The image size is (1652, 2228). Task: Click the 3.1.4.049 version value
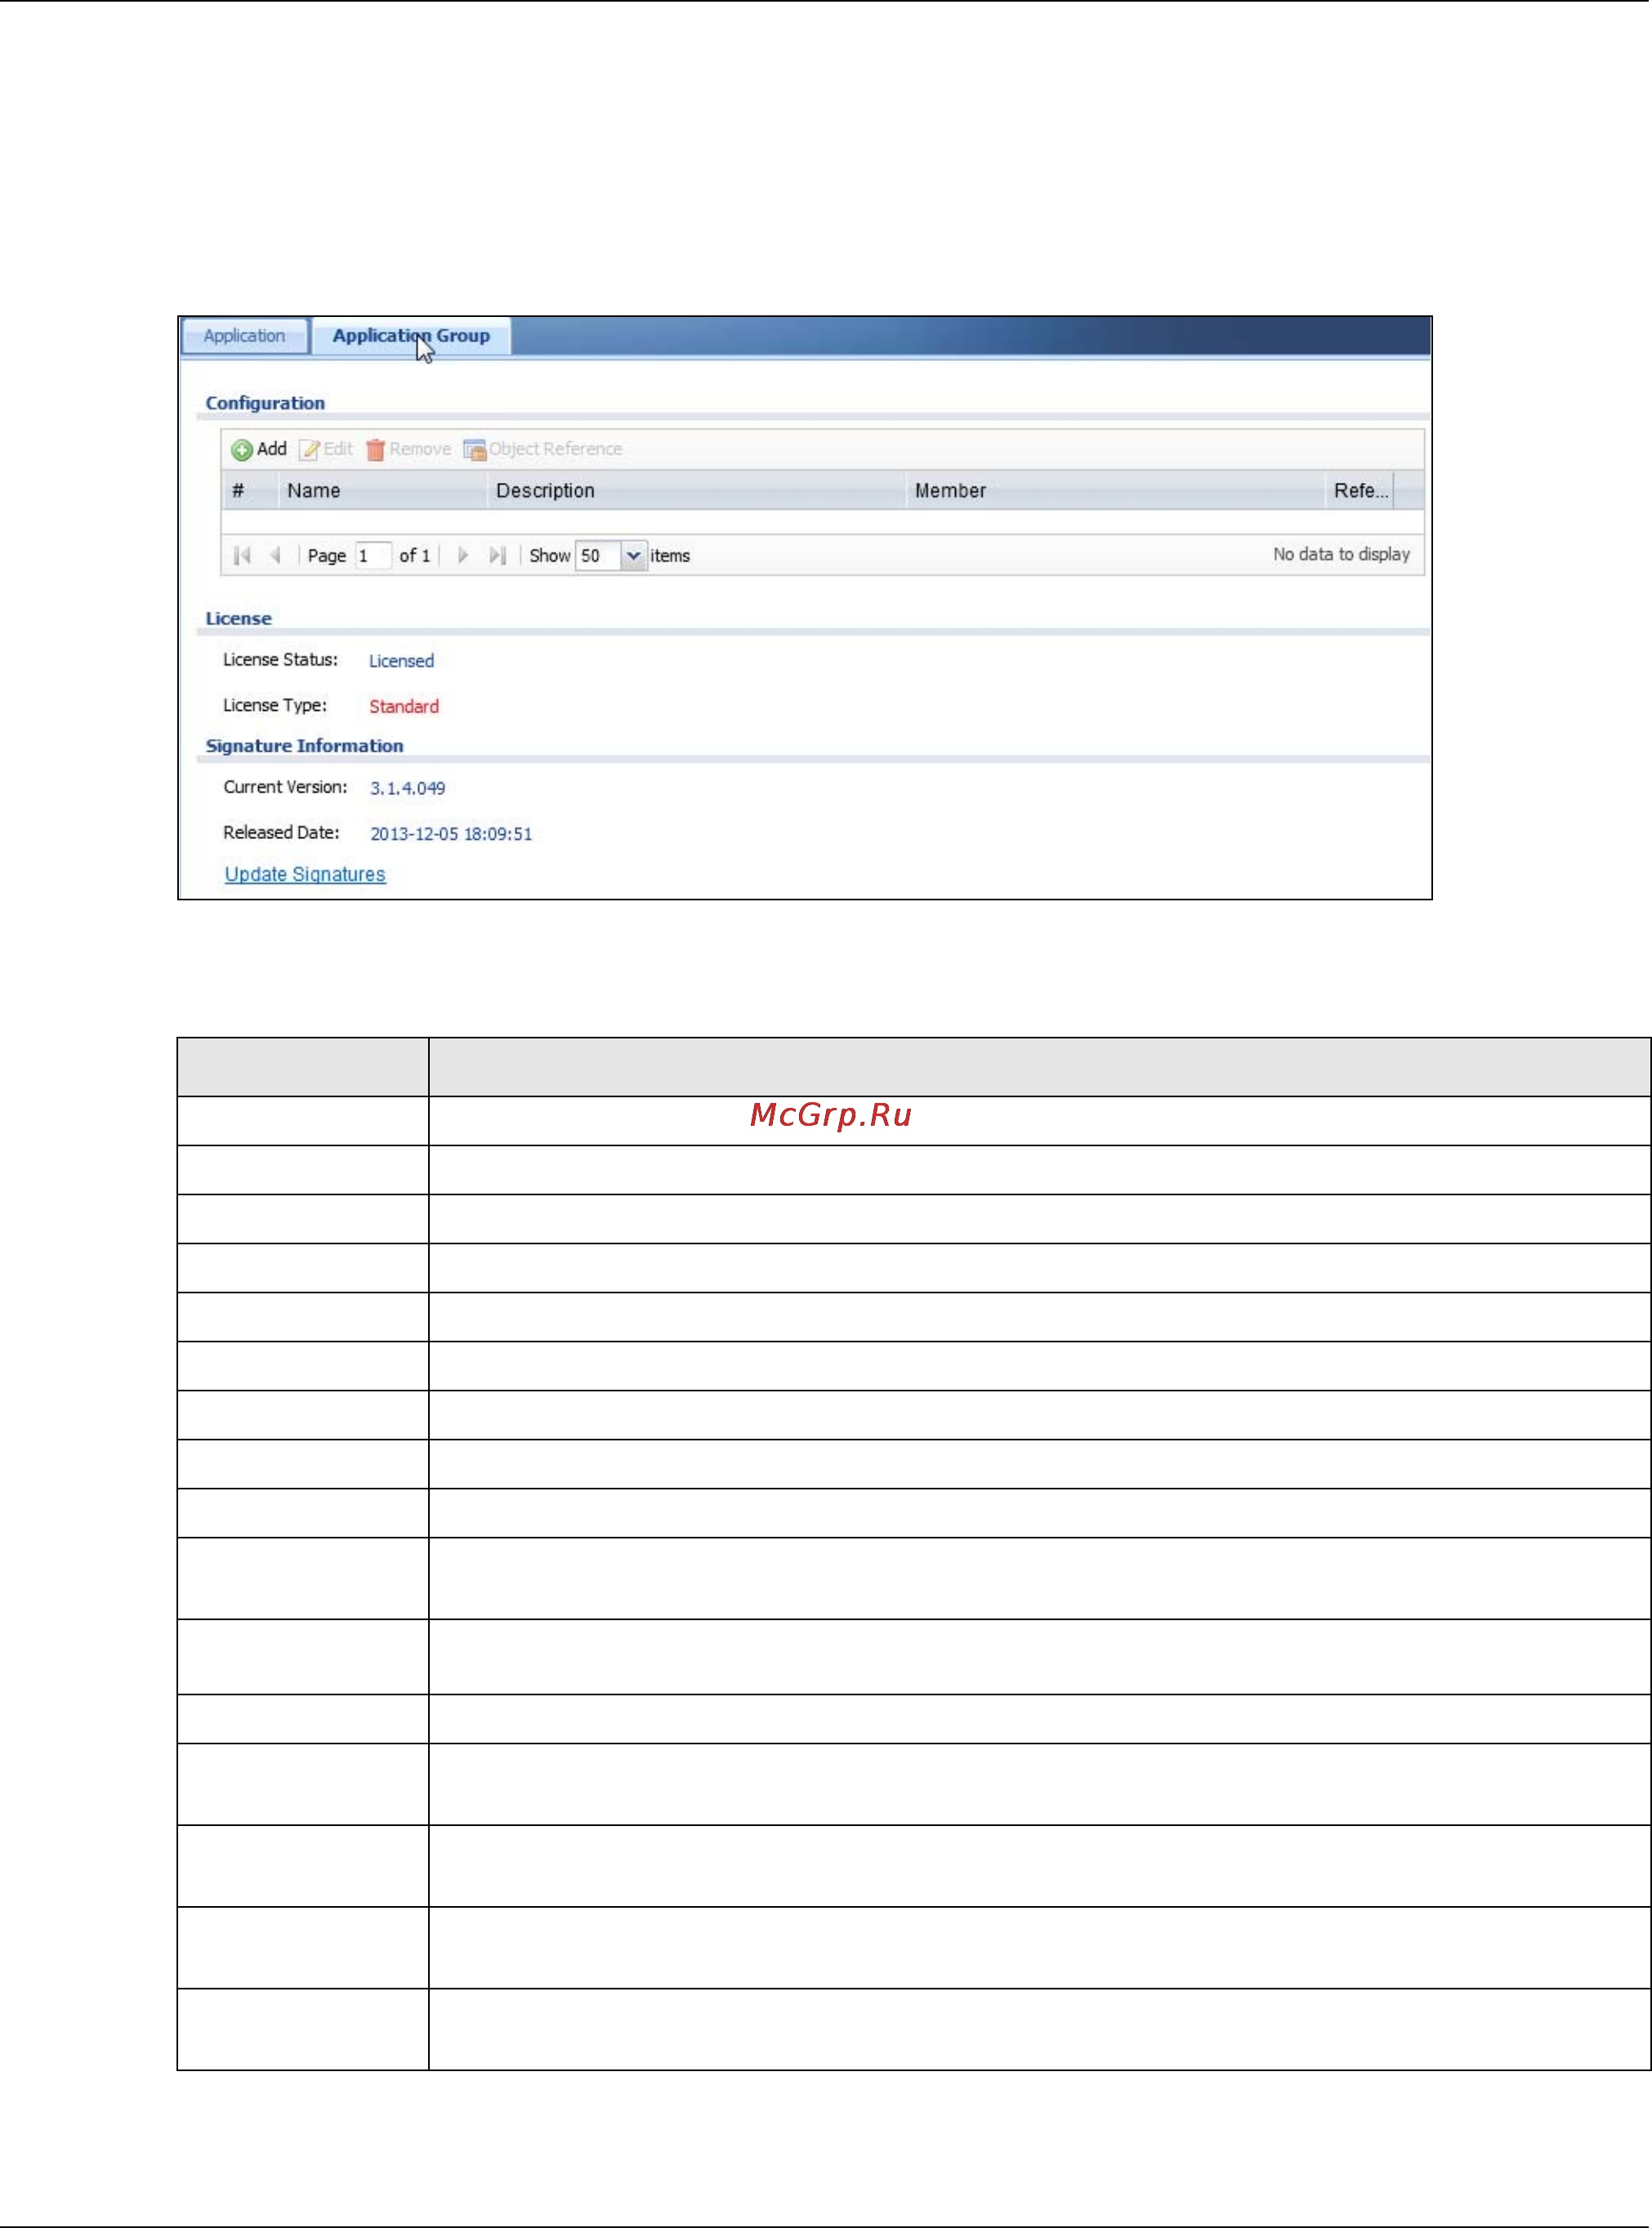click(x=407, y=788)
